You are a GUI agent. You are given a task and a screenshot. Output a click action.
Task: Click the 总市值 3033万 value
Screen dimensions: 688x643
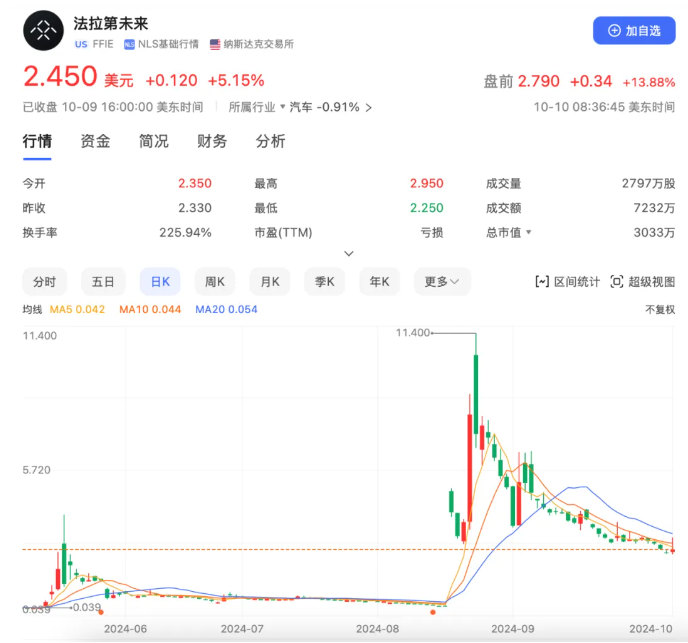(x=654, y=233)
